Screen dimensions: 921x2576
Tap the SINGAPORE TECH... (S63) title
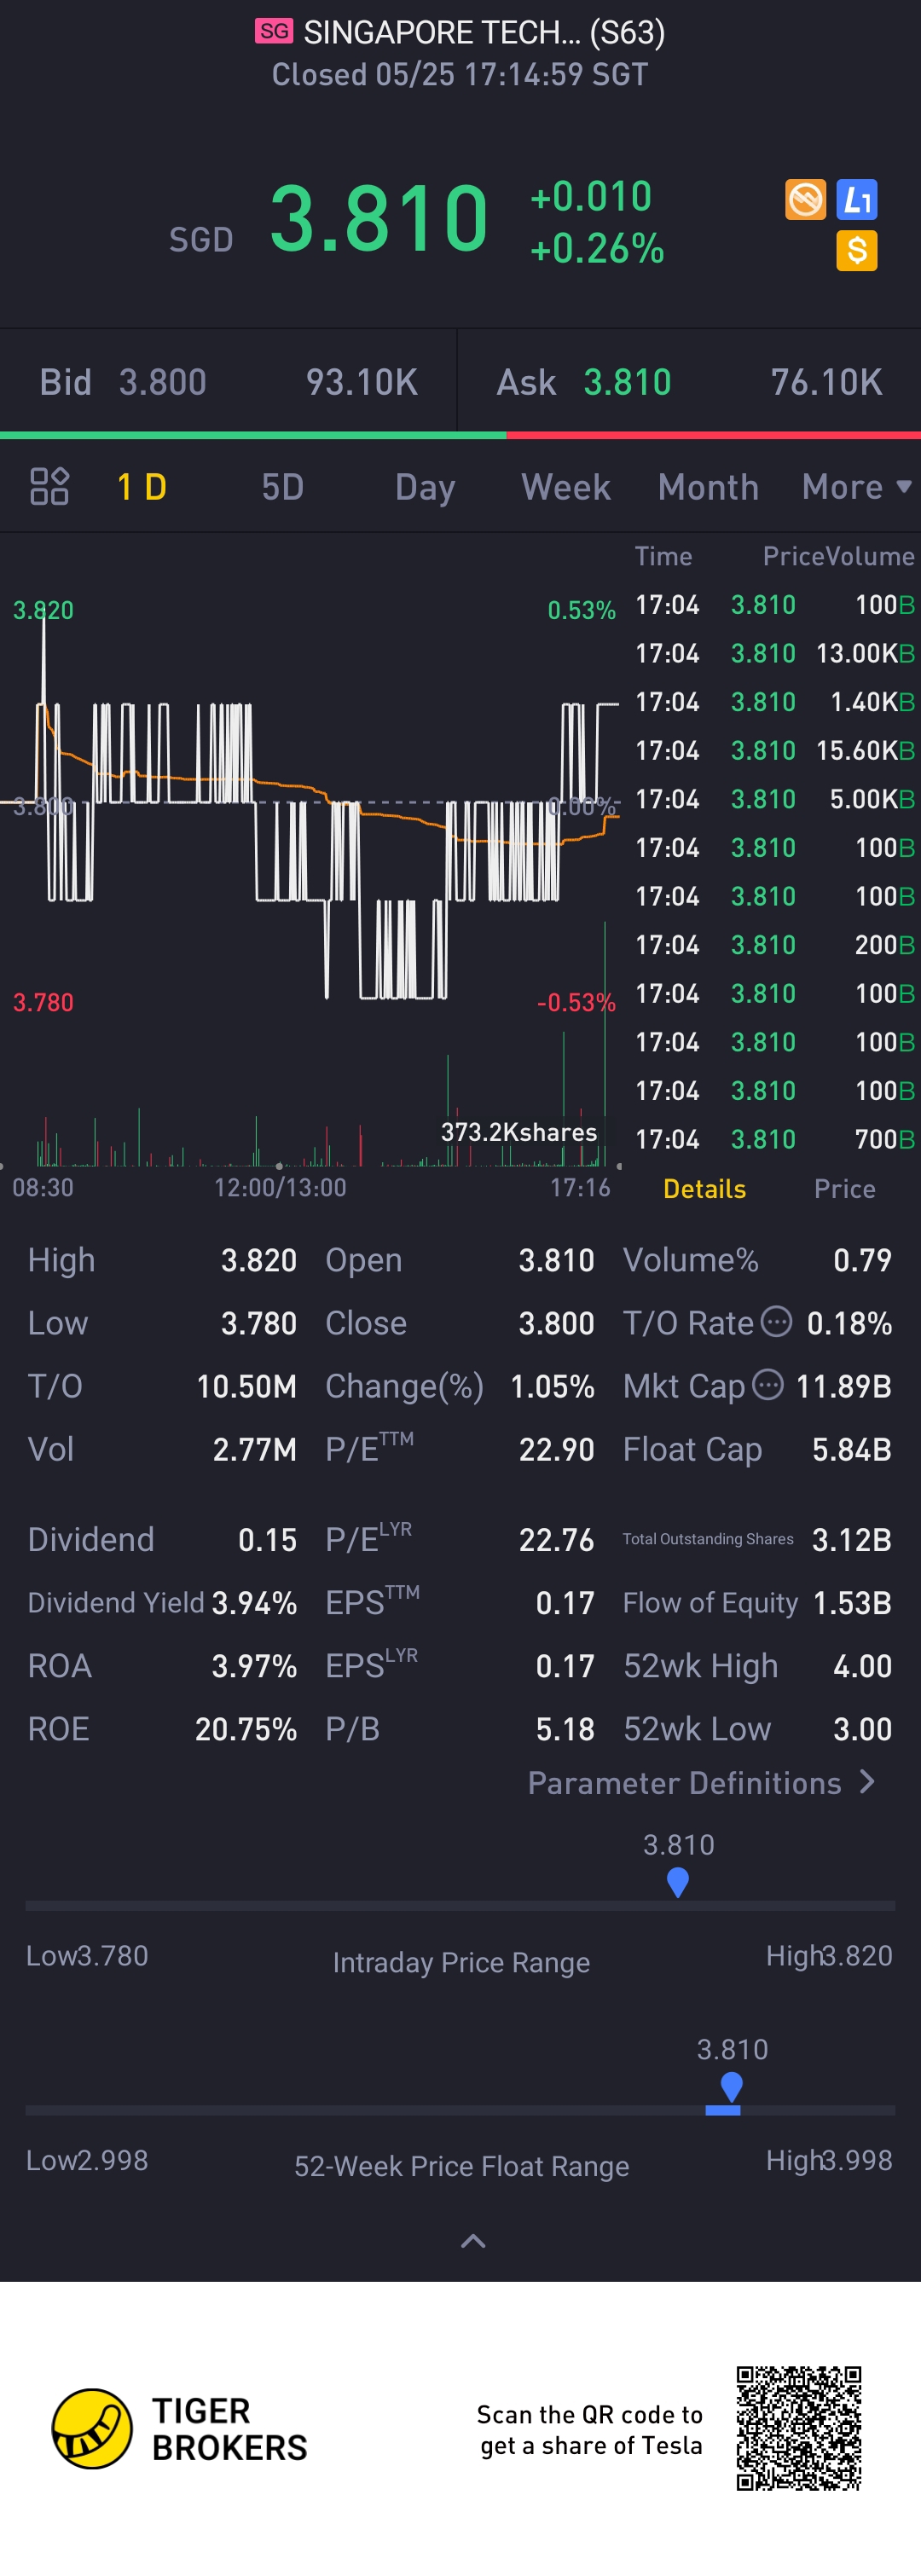click(x=484, y=32)
